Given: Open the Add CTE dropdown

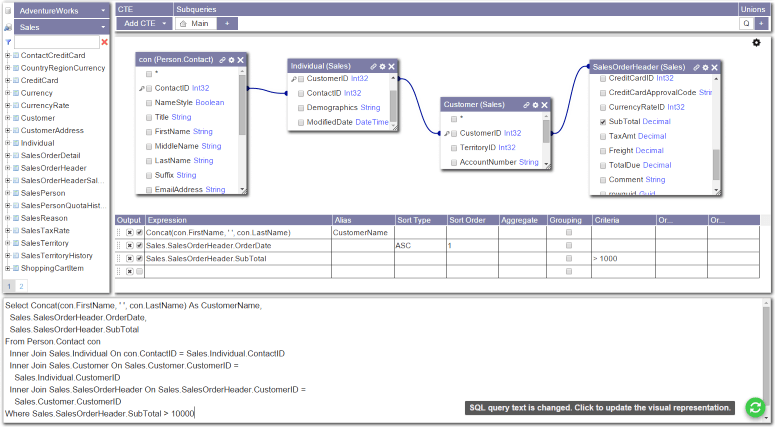Looking at the screenshot, I should (x=144, y=23).
